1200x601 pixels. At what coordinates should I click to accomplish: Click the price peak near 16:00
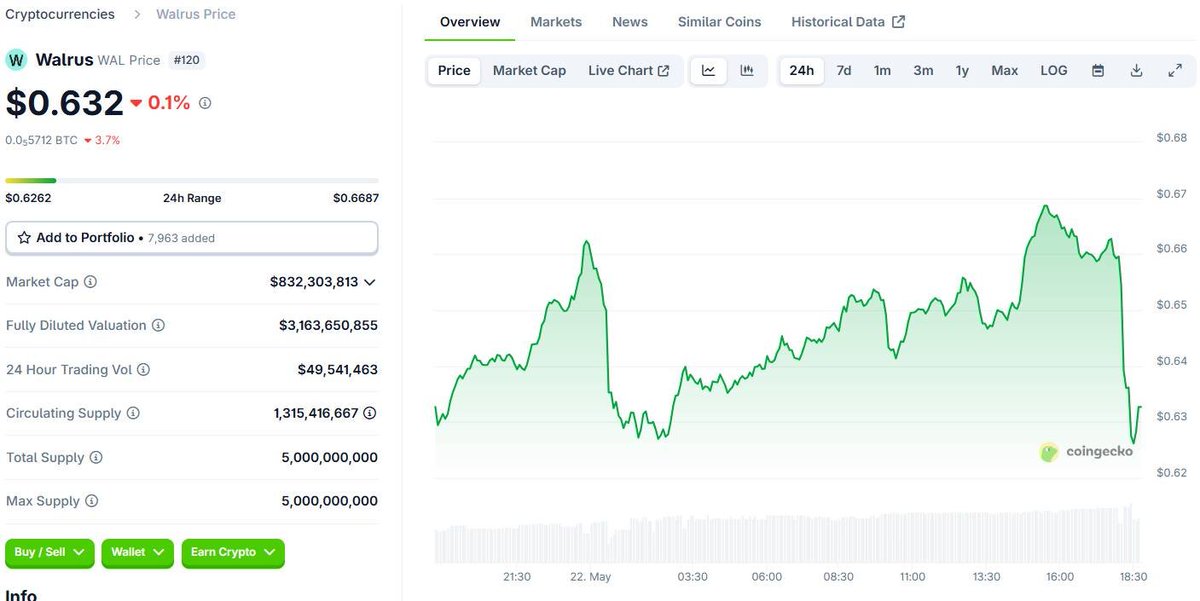click(1045, 208)
